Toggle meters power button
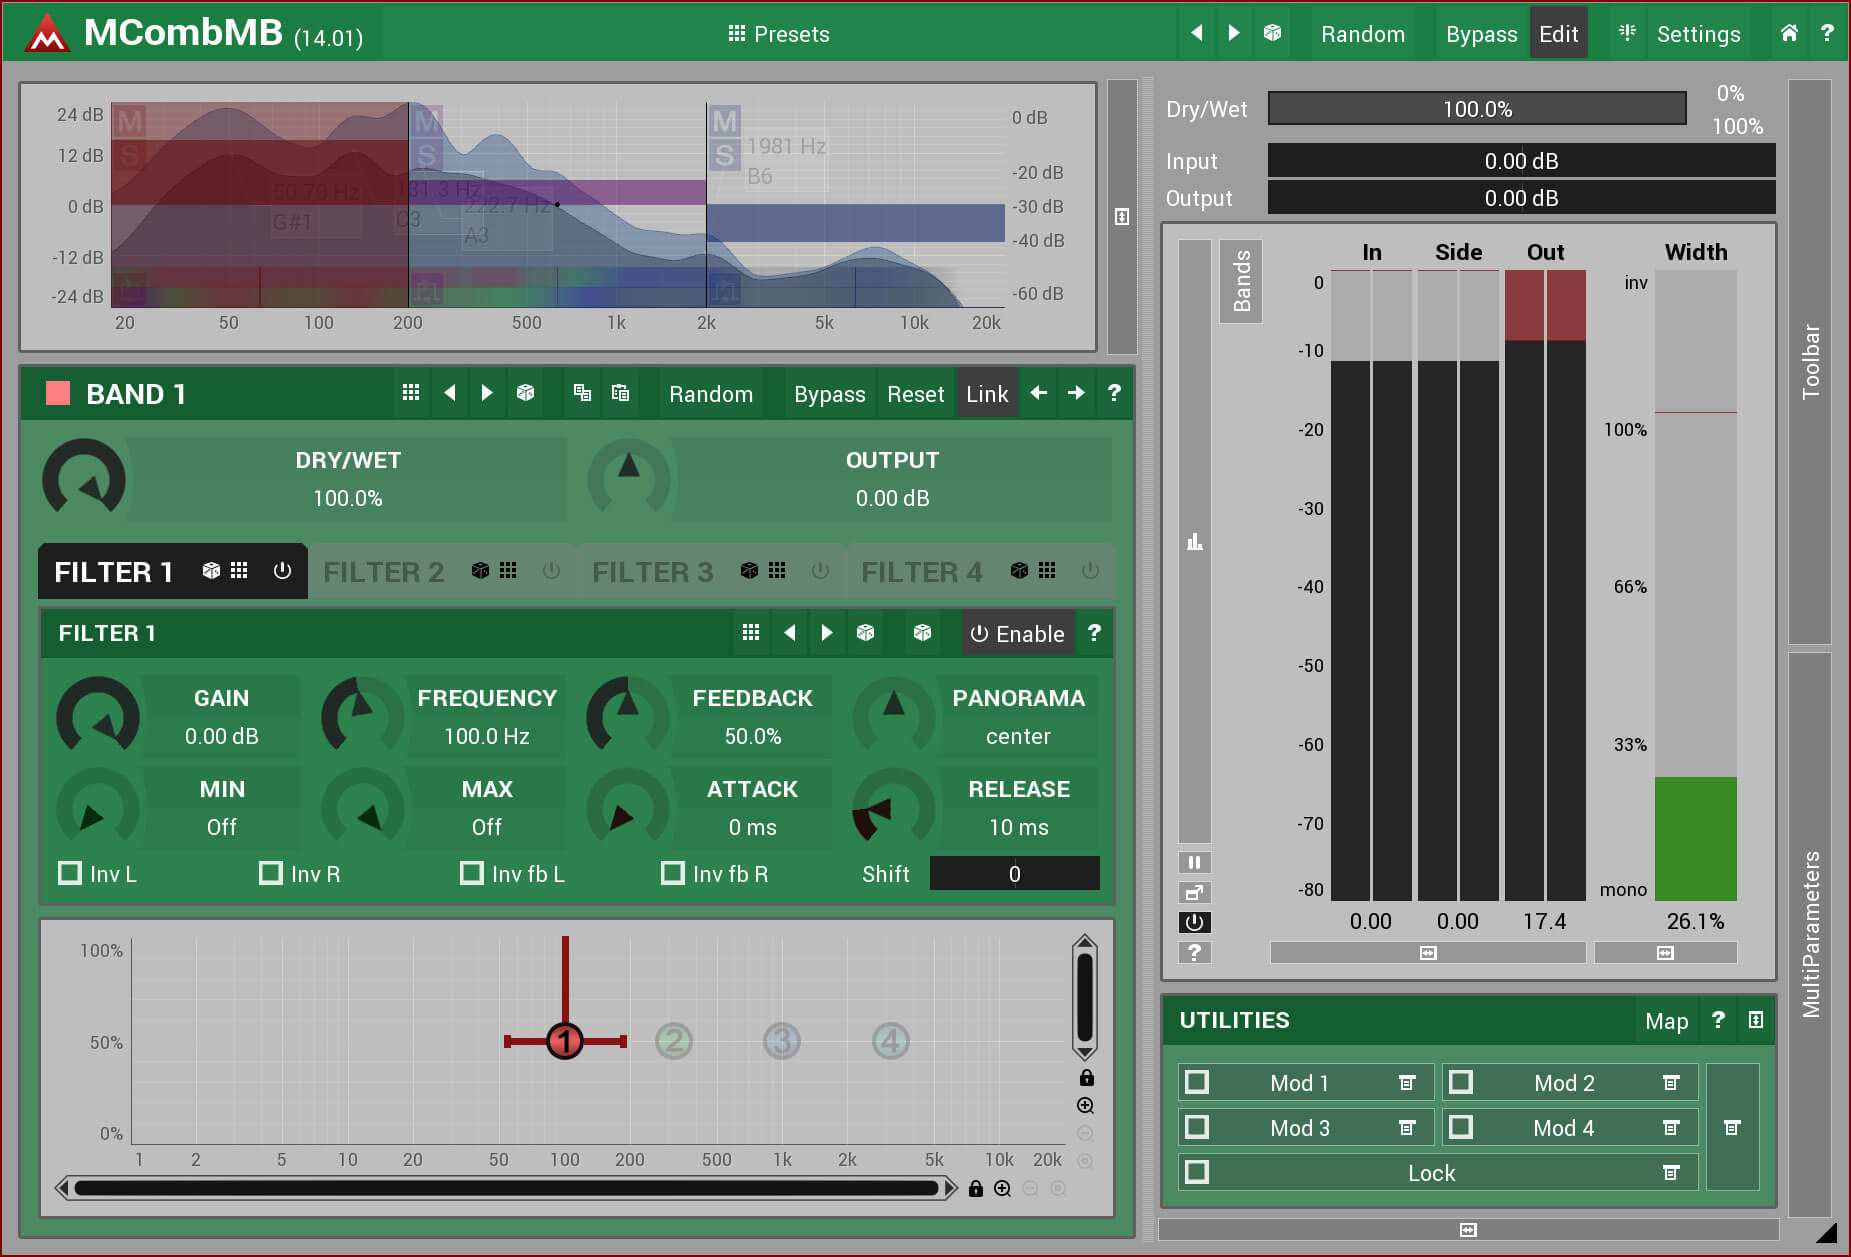 point(1194,922)
